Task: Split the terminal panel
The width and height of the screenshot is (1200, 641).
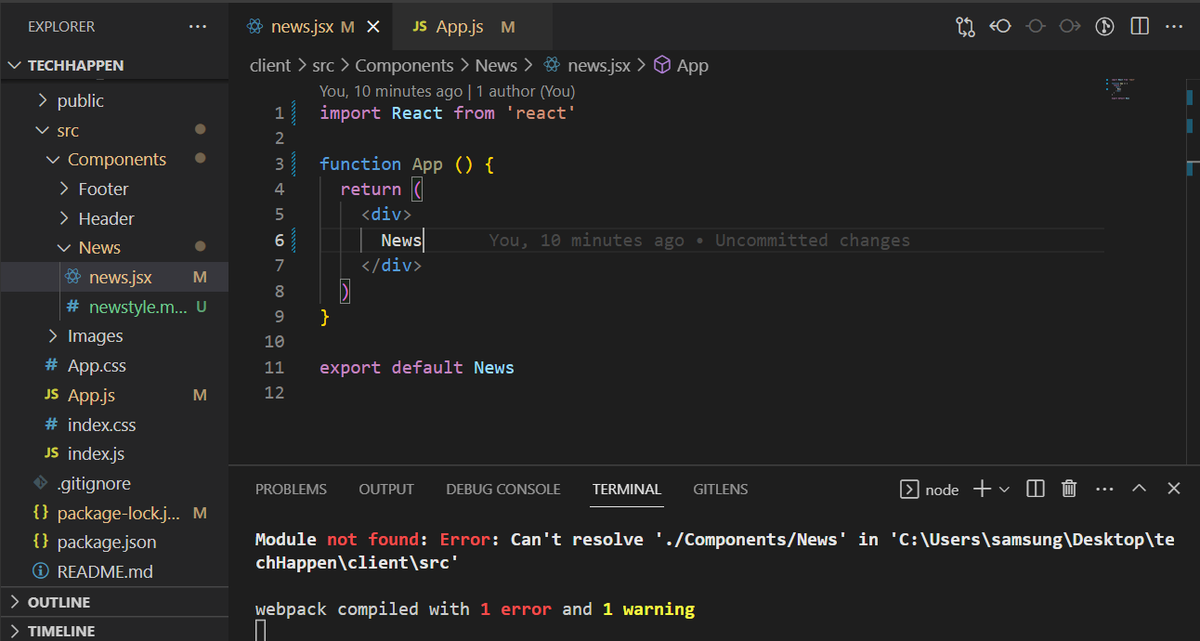Action: (1036, 489)
